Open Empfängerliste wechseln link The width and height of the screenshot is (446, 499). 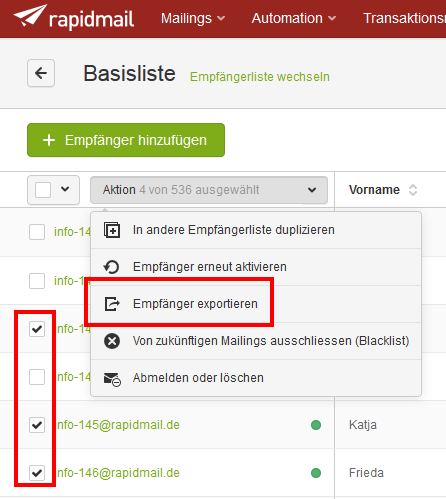click(260, 77)
